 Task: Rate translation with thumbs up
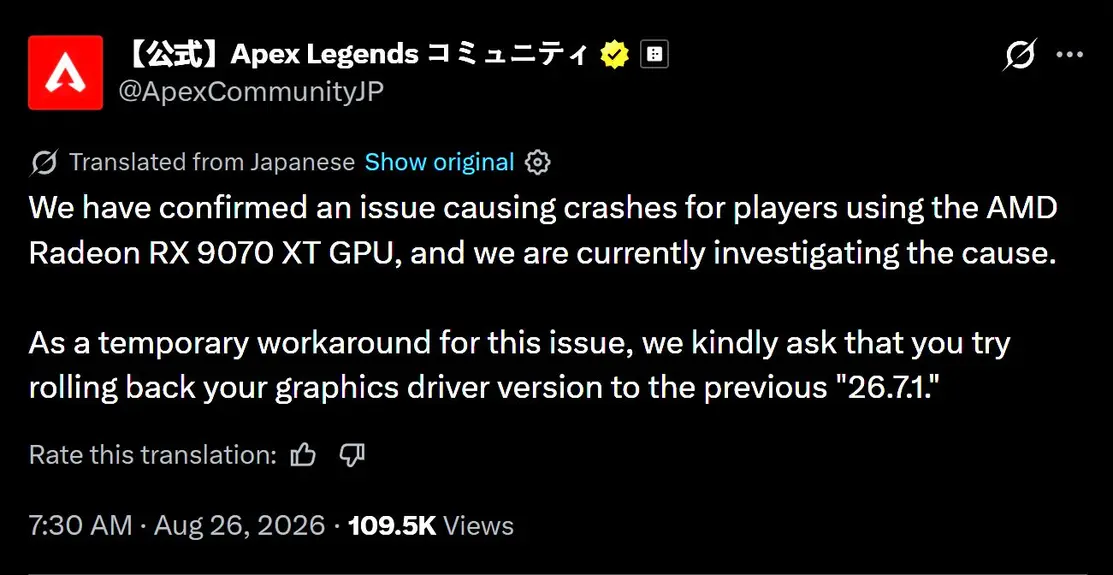303,454
